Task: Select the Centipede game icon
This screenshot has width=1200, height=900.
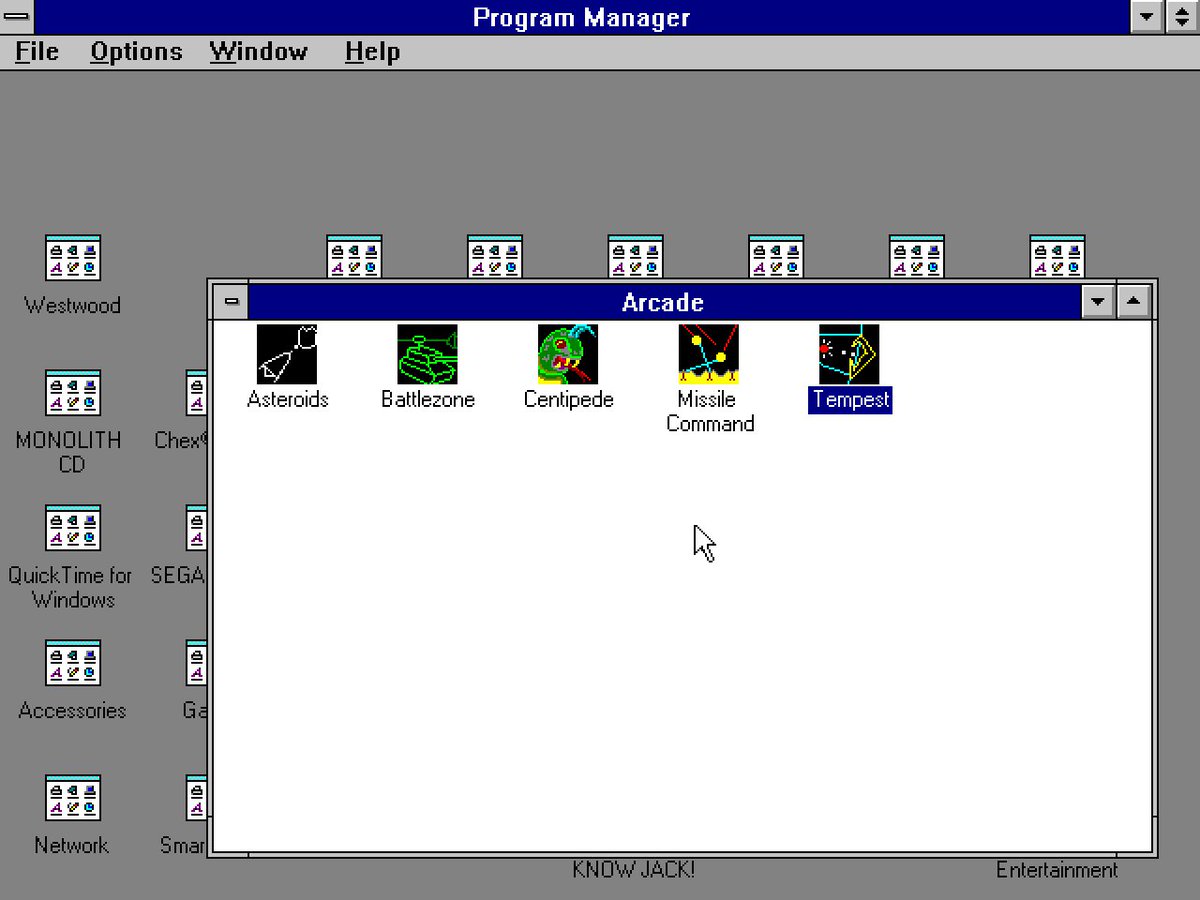Action: point(568,354)
